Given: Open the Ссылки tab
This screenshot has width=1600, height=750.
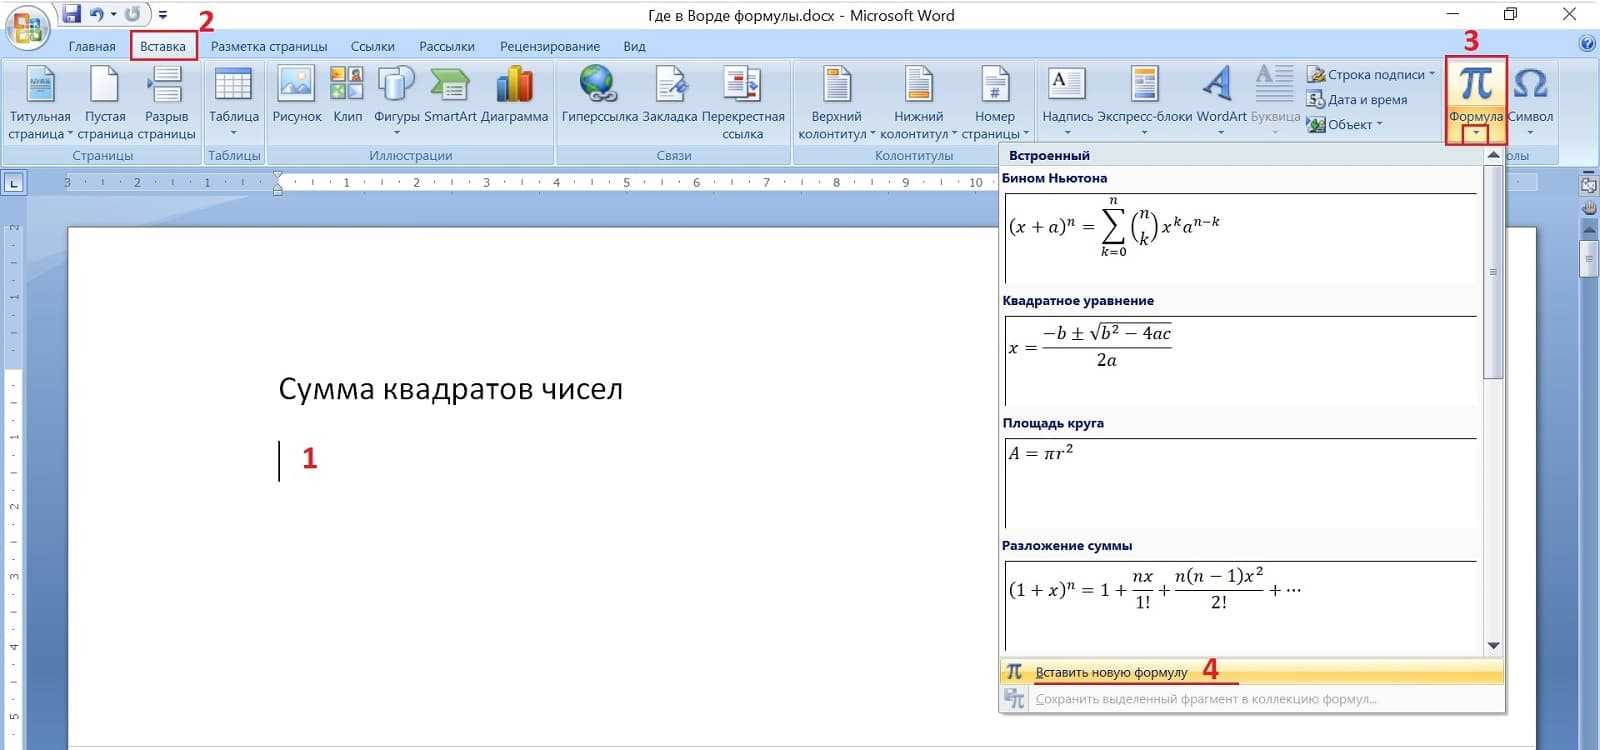Looking at the screenshot, I should 373,46.
